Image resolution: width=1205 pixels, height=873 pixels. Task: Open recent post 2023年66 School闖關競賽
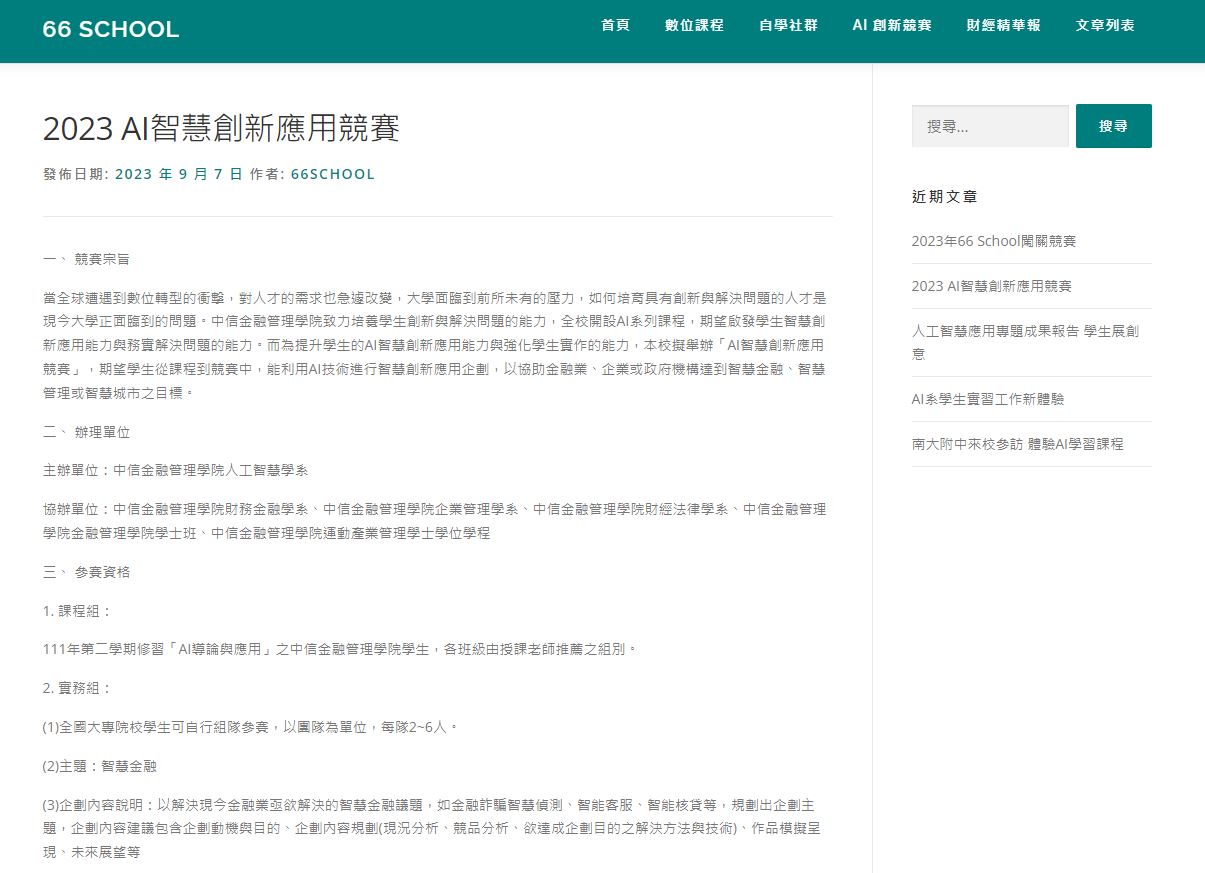point(994,241)
